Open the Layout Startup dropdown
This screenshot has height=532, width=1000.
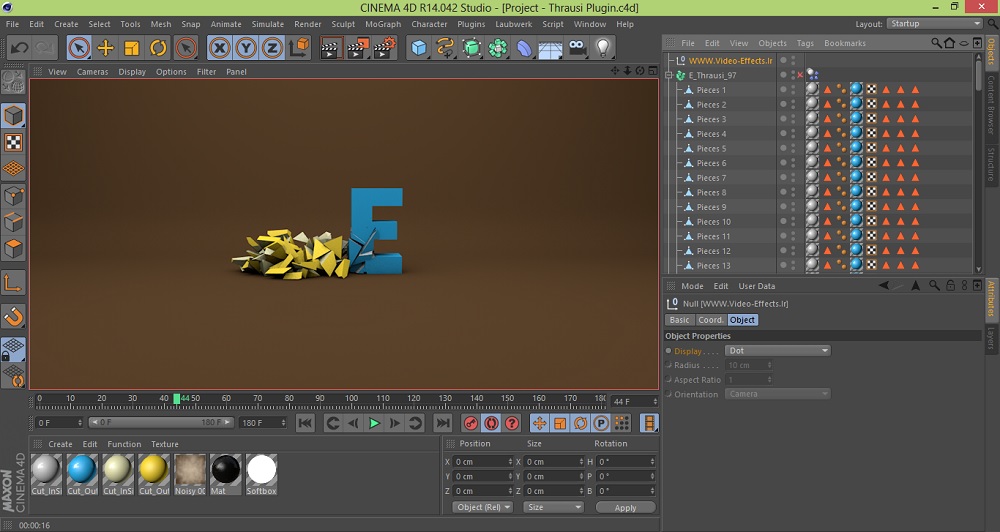935,24
